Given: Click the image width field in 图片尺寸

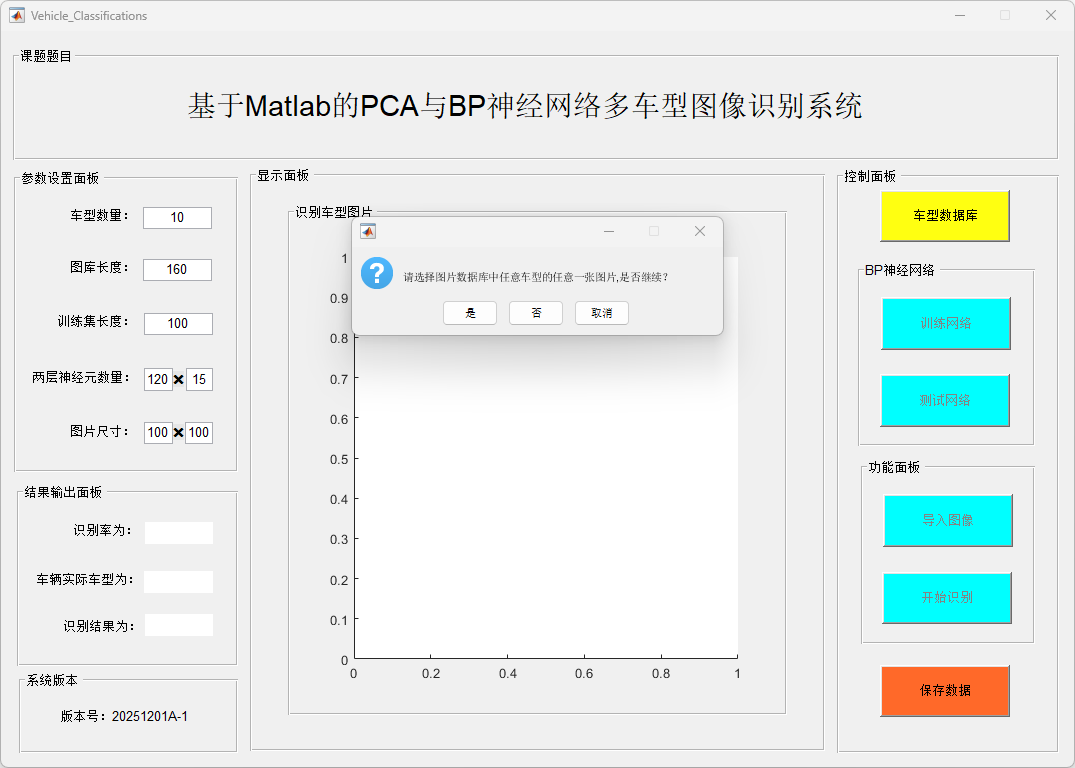Looking at the screenshot, I should 158,432.
